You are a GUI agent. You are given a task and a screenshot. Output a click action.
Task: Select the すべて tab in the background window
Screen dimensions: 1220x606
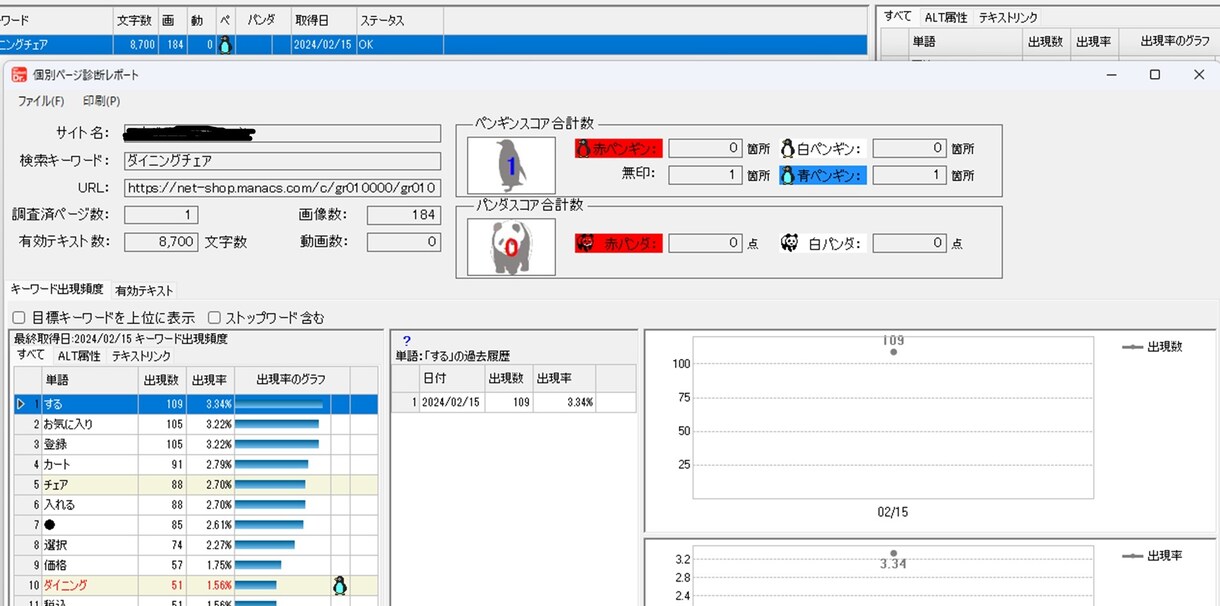[897, 16]
